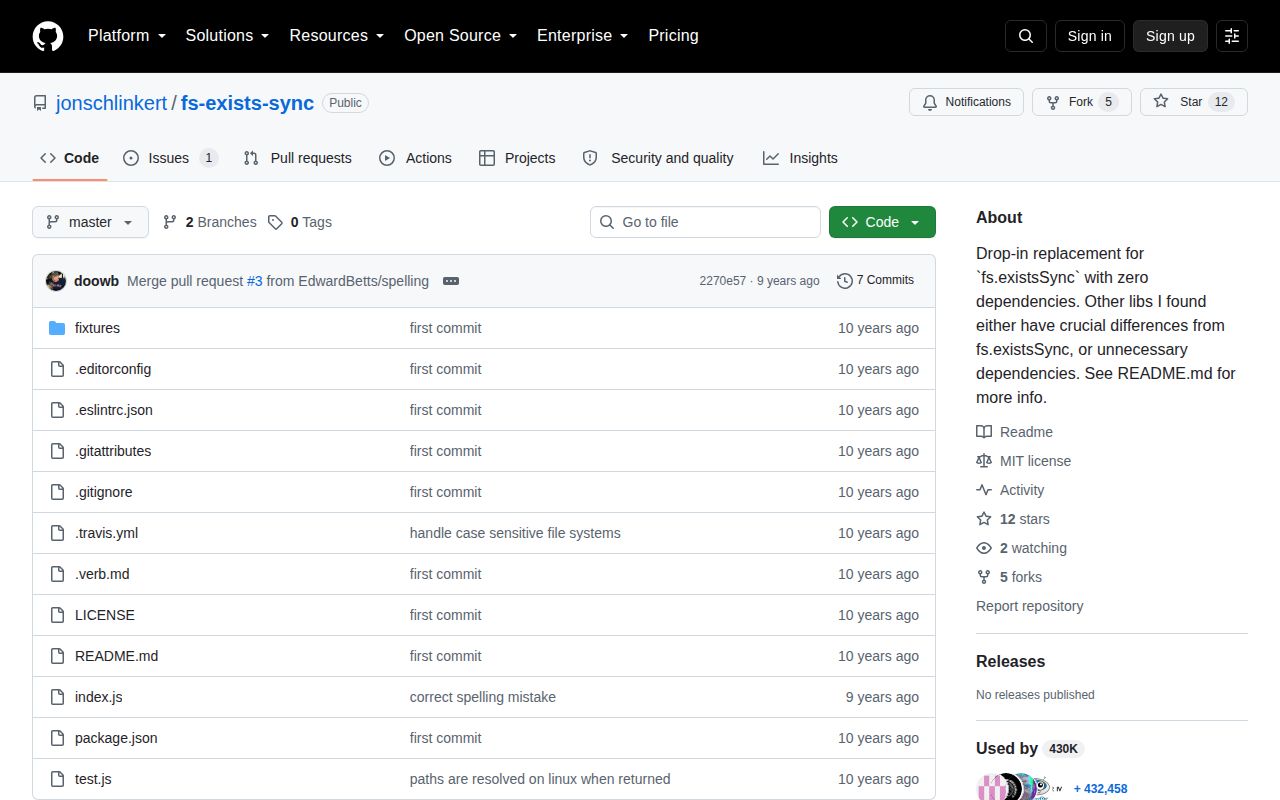Go to the Pricing page
Image resolution: width=1280 pixels, height=800 pixels.
(673, 35)
